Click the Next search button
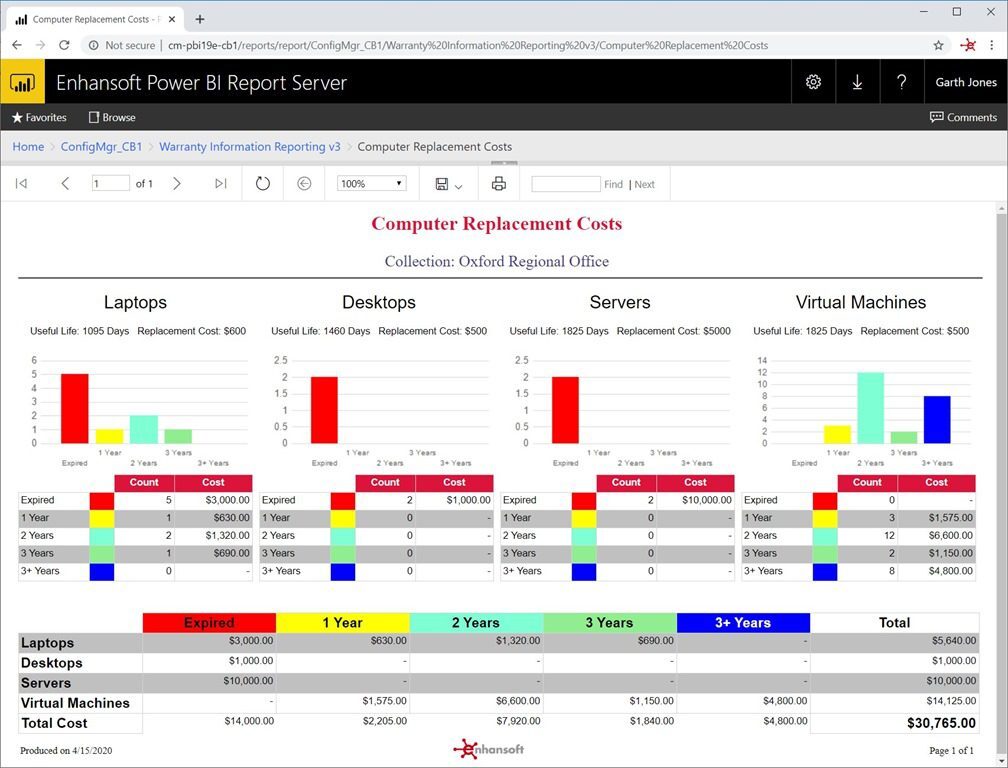 point(645,183)
